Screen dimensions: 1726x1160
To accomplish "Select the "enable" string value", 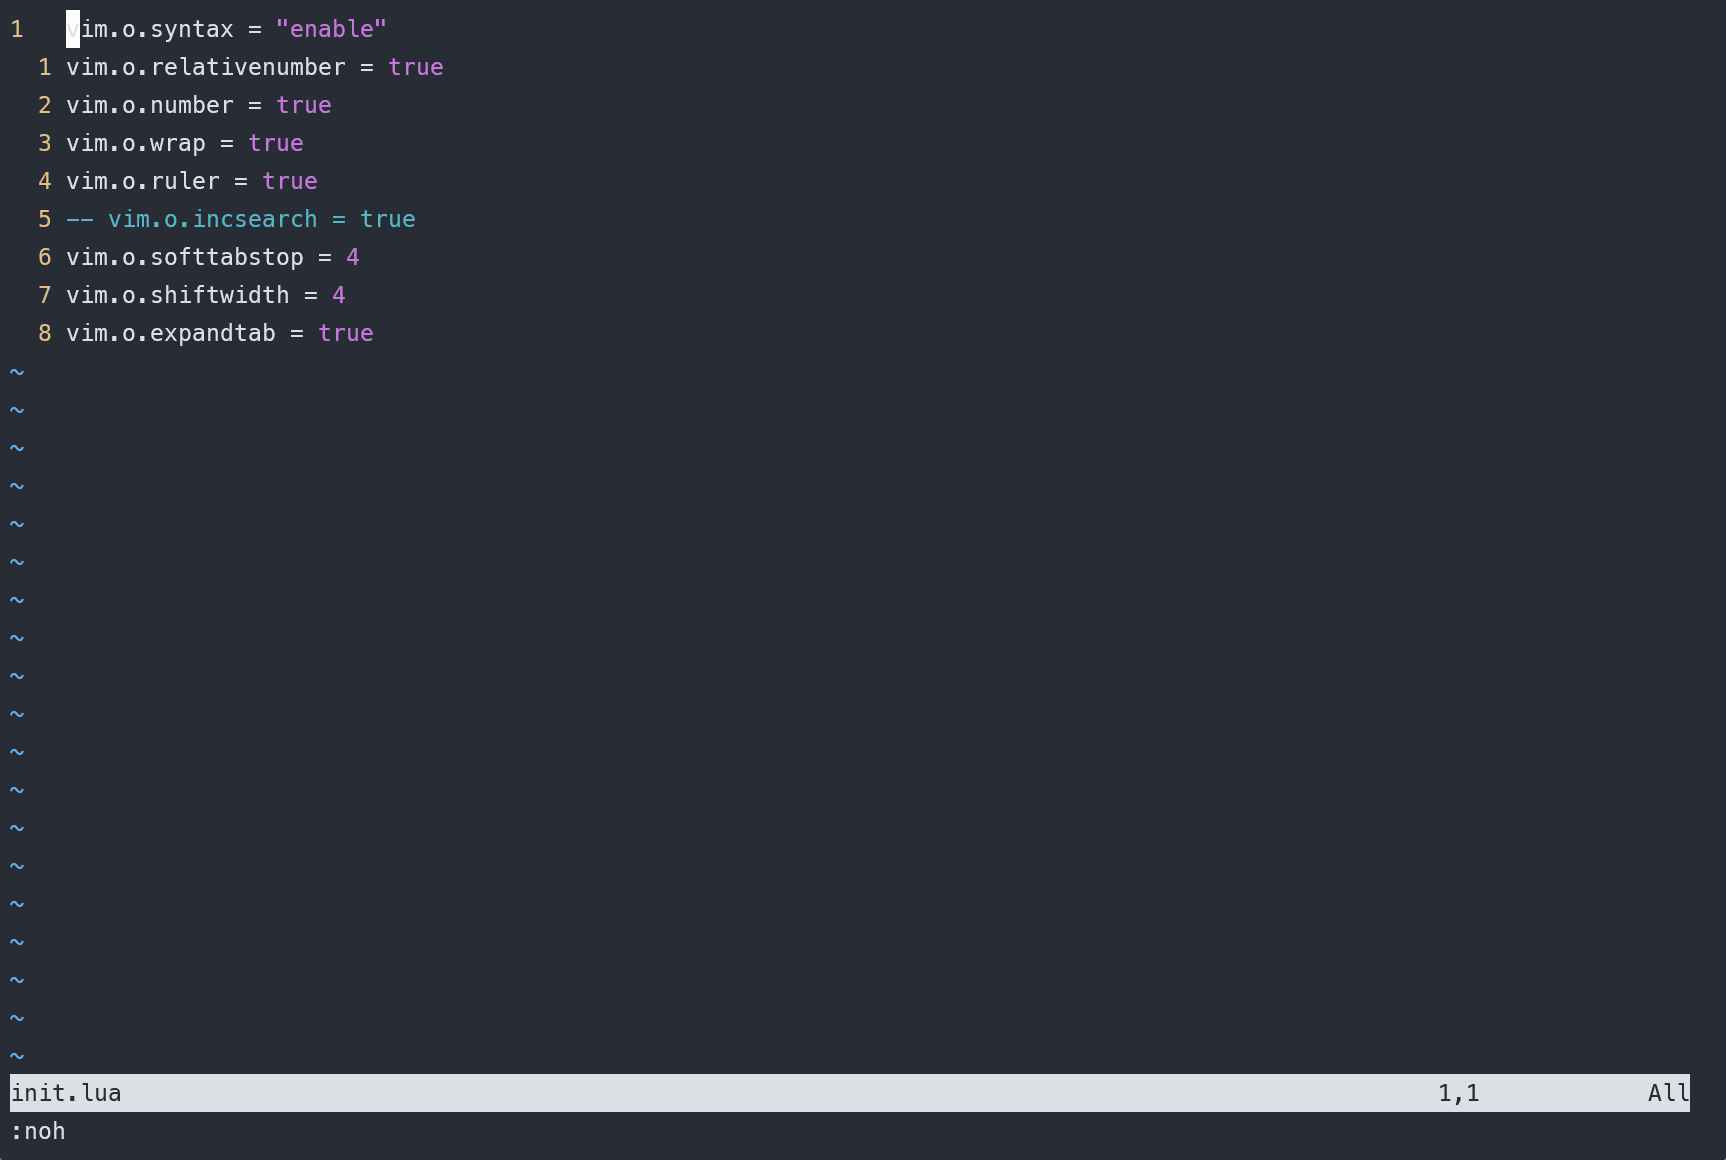I will point(331,29).
